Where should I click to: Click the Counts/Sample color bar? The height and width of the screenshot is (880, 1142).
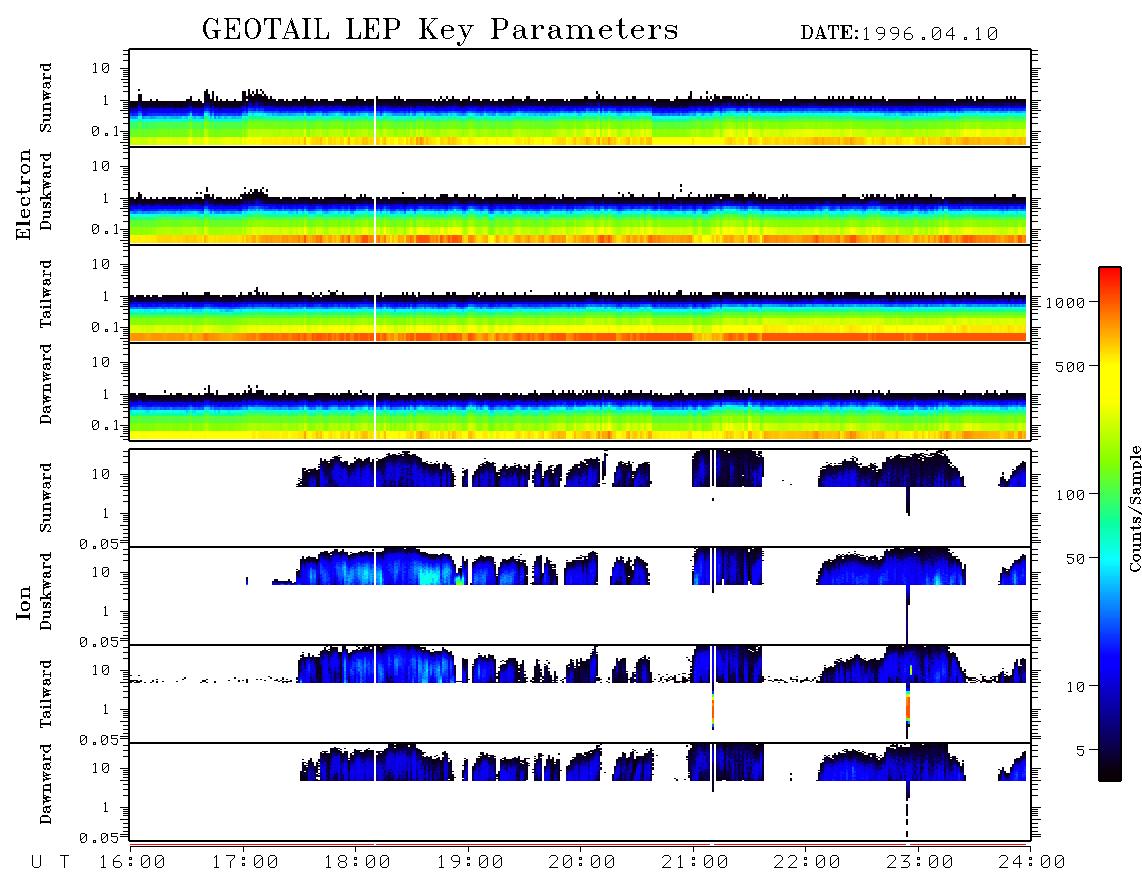1110,524
